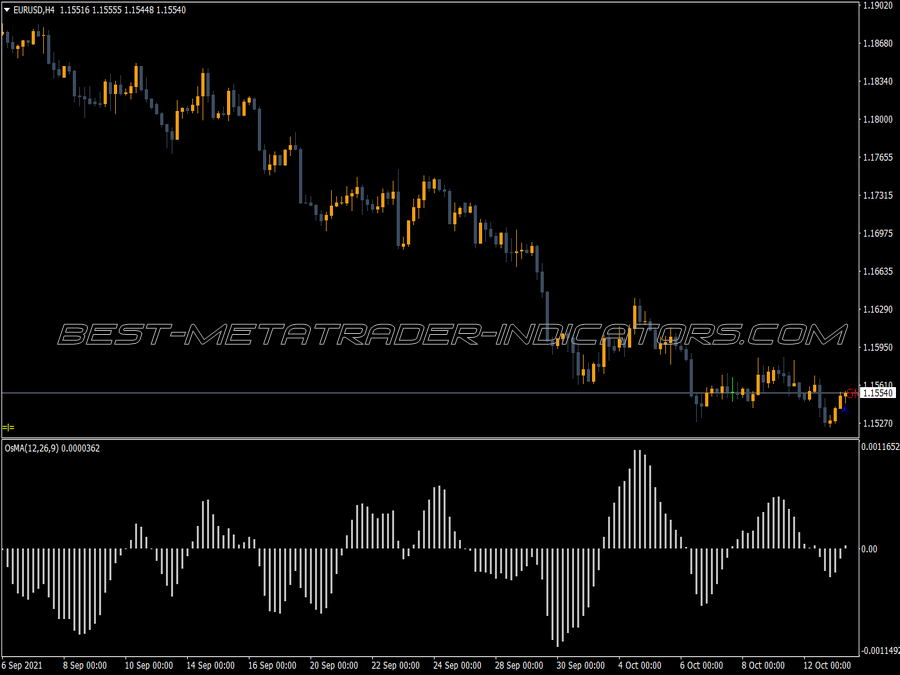This screenshot has width=900, height=675.
Task: Click the 1.17315 price axis label
Action: 878,196
